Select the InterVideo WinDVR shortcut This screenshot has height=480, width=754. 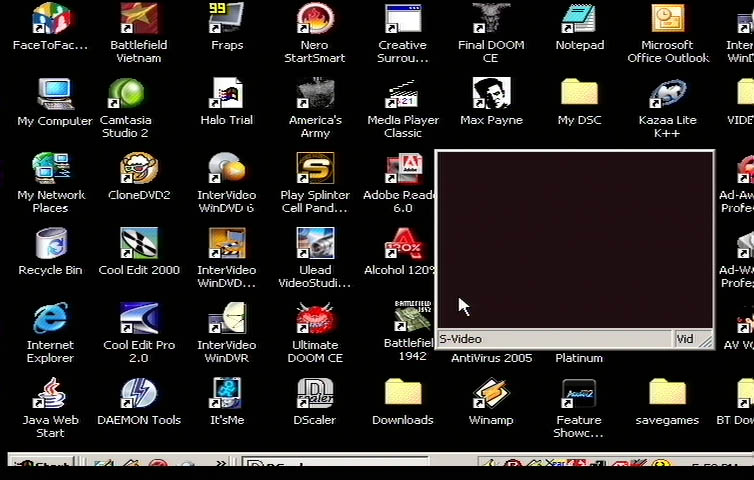tap(226, 318)
